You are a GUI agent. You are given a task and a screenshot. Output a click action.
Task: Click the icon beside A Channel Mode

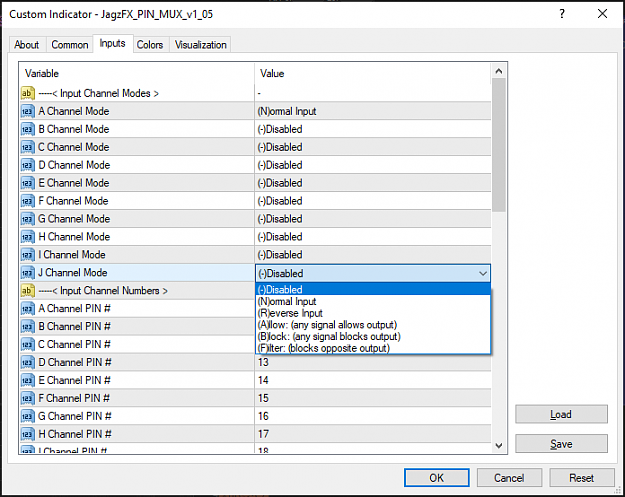(28, 111)
